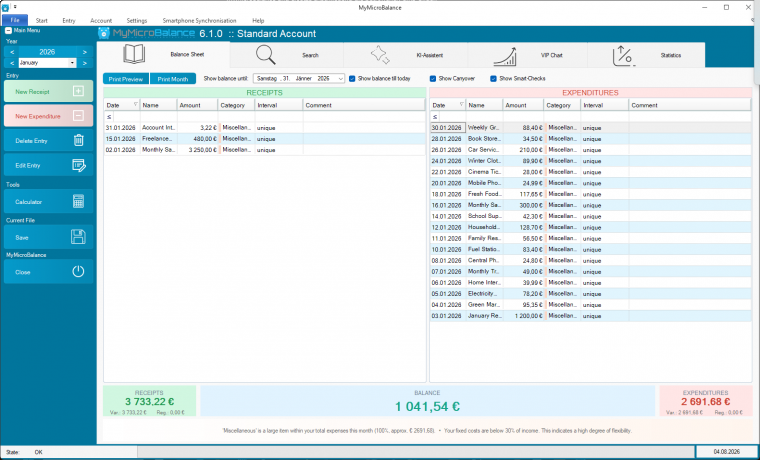Click the rising chart VIP Chat icon
Screen dimensions: 760x460
coord(505,56)
